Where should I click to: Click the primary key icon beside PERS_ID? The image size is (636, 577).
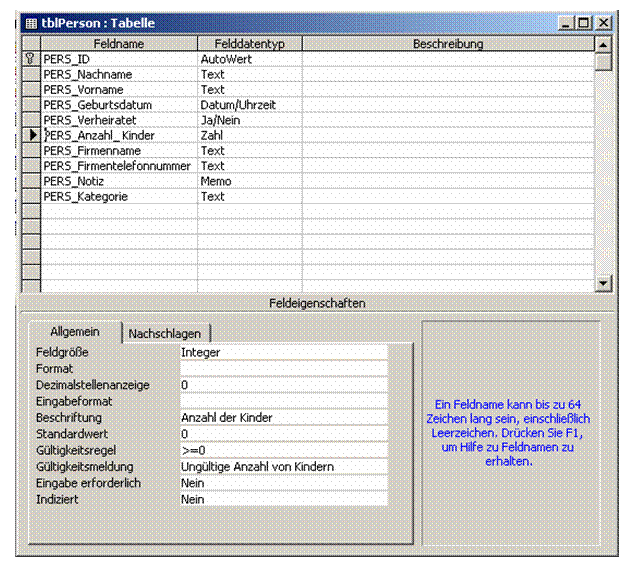point(30,59)
